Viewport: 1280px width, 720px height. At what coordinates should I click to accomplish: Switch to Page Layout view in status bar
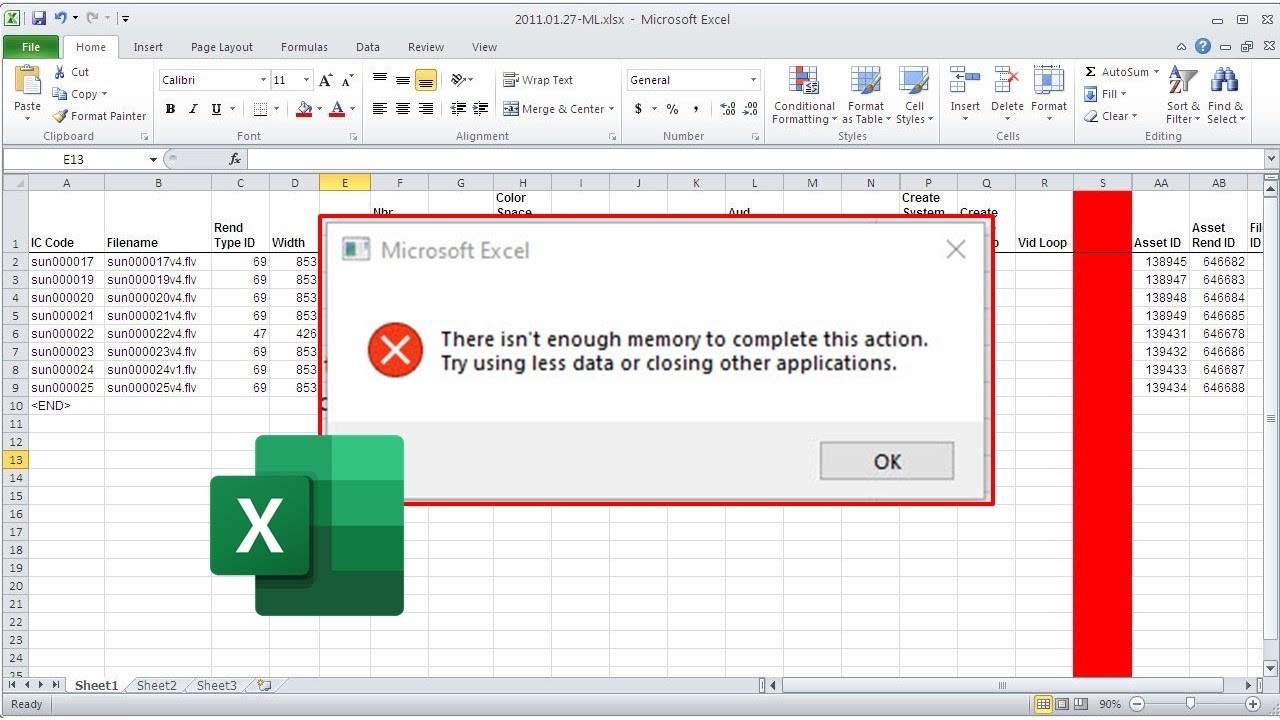(1061, 704)
